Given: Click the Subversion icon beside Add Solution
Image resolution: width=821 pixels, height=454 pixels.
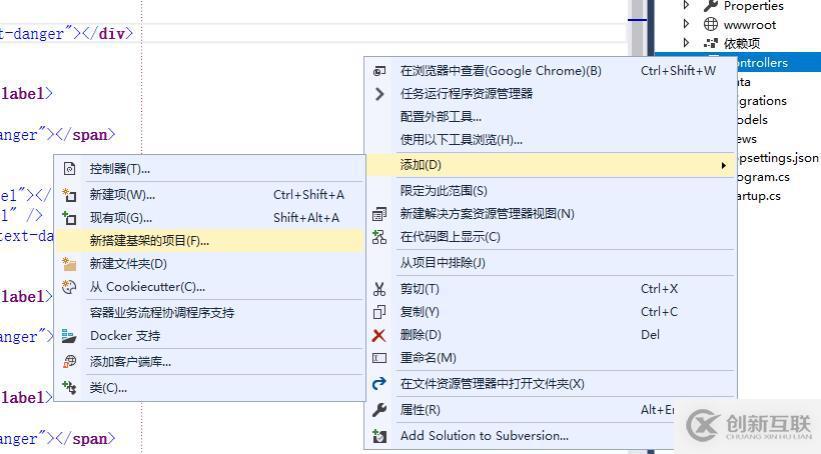Looking at the screenshot, I should pyautogui.click(x=379, y=436).
